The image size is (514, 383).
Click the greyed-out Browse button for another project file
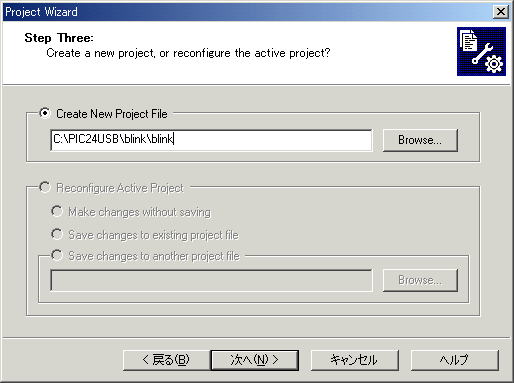tap(420, 280)
